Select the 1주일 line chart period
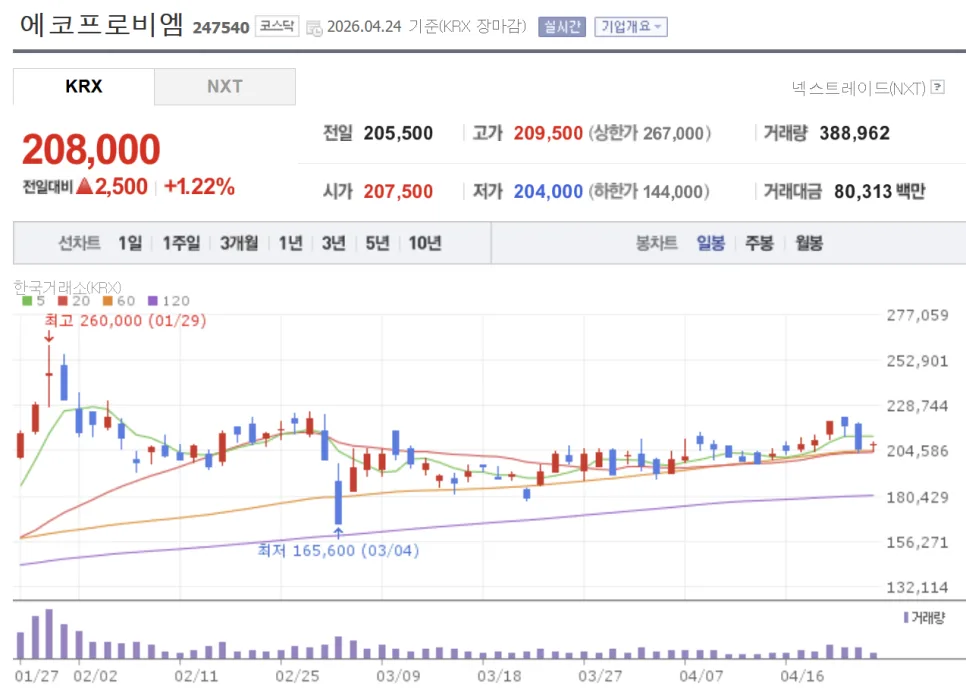The height and width of the screenshot is (696, 966). click(x=181, y=243)
